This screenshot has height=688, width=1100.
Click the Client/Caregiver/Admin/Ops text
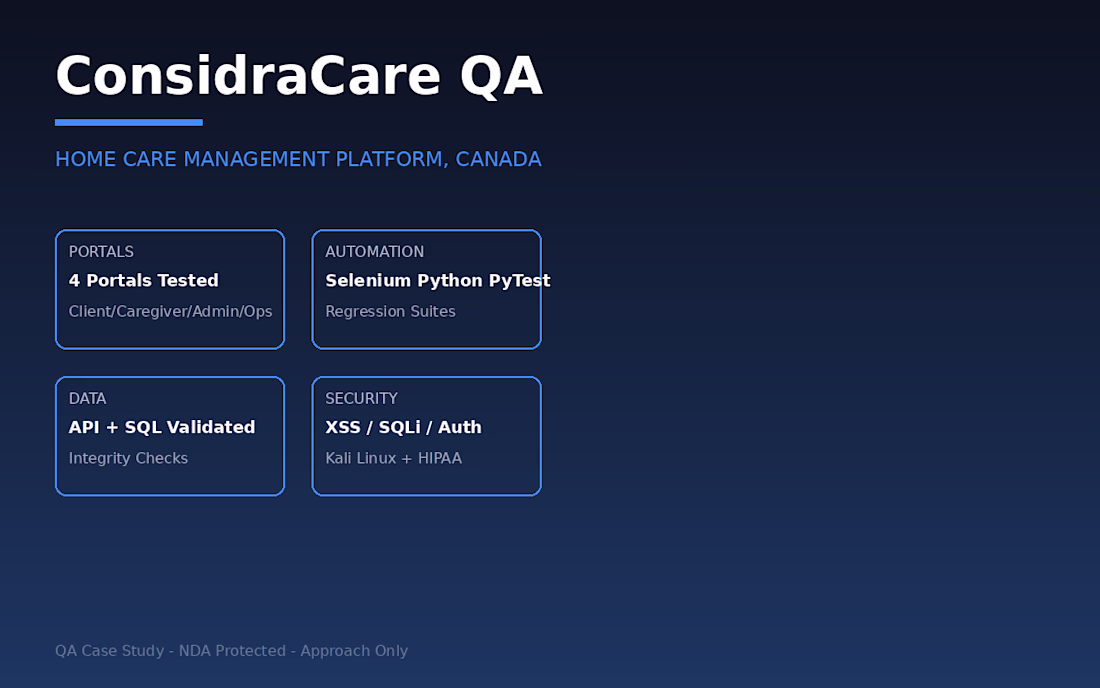coord(170,311)
